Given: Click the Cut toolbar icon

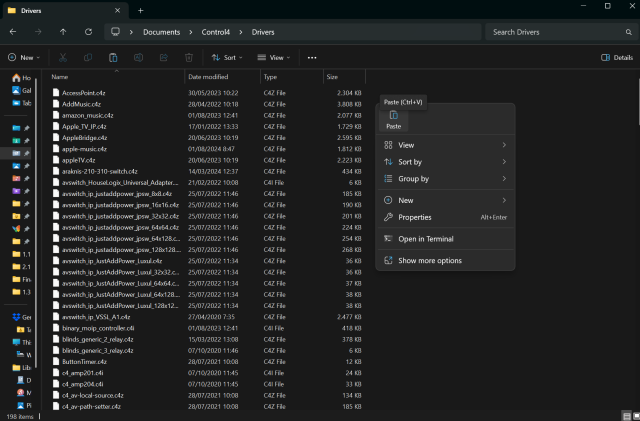Looking at the screenshot, I should pyautogui.click(x=62, y=58).
